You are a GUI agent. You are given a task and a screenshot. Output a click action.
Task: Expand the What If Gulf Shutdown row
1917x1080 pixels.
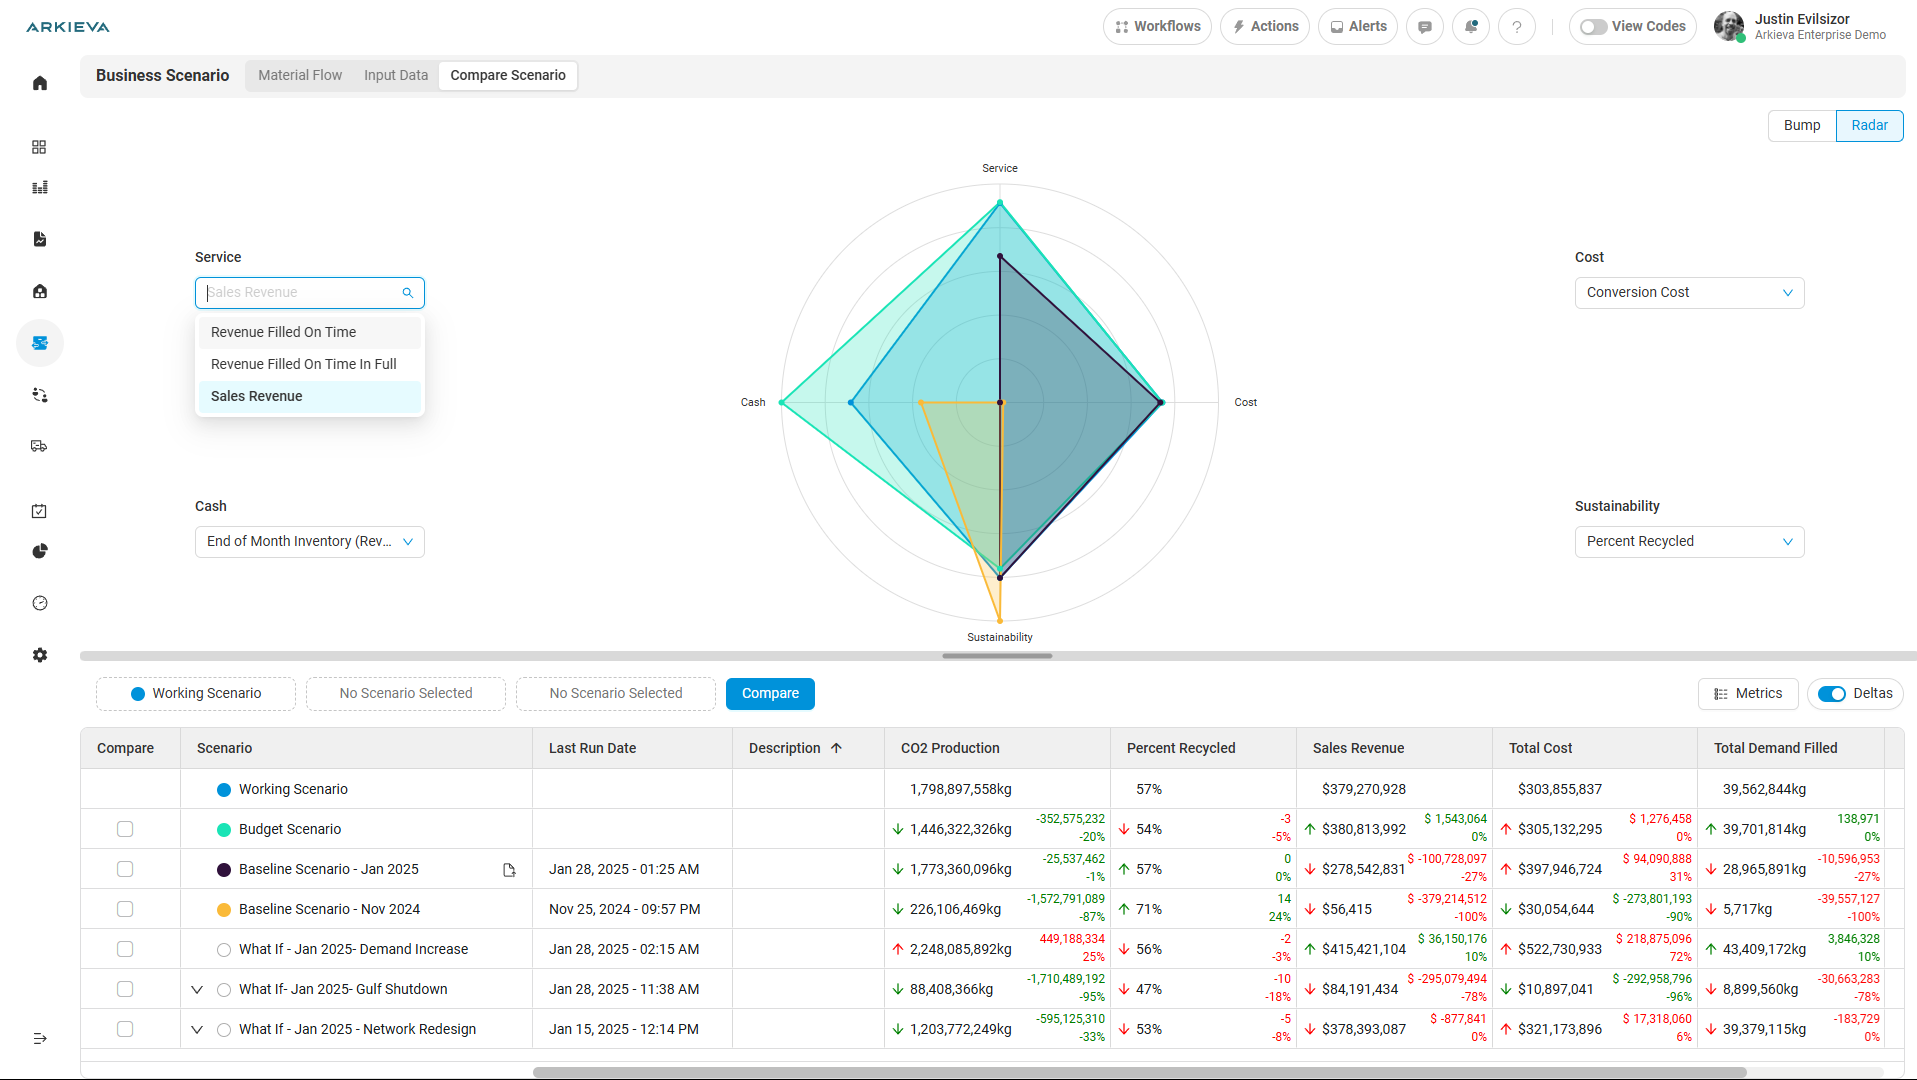click(x=197, y=990)
